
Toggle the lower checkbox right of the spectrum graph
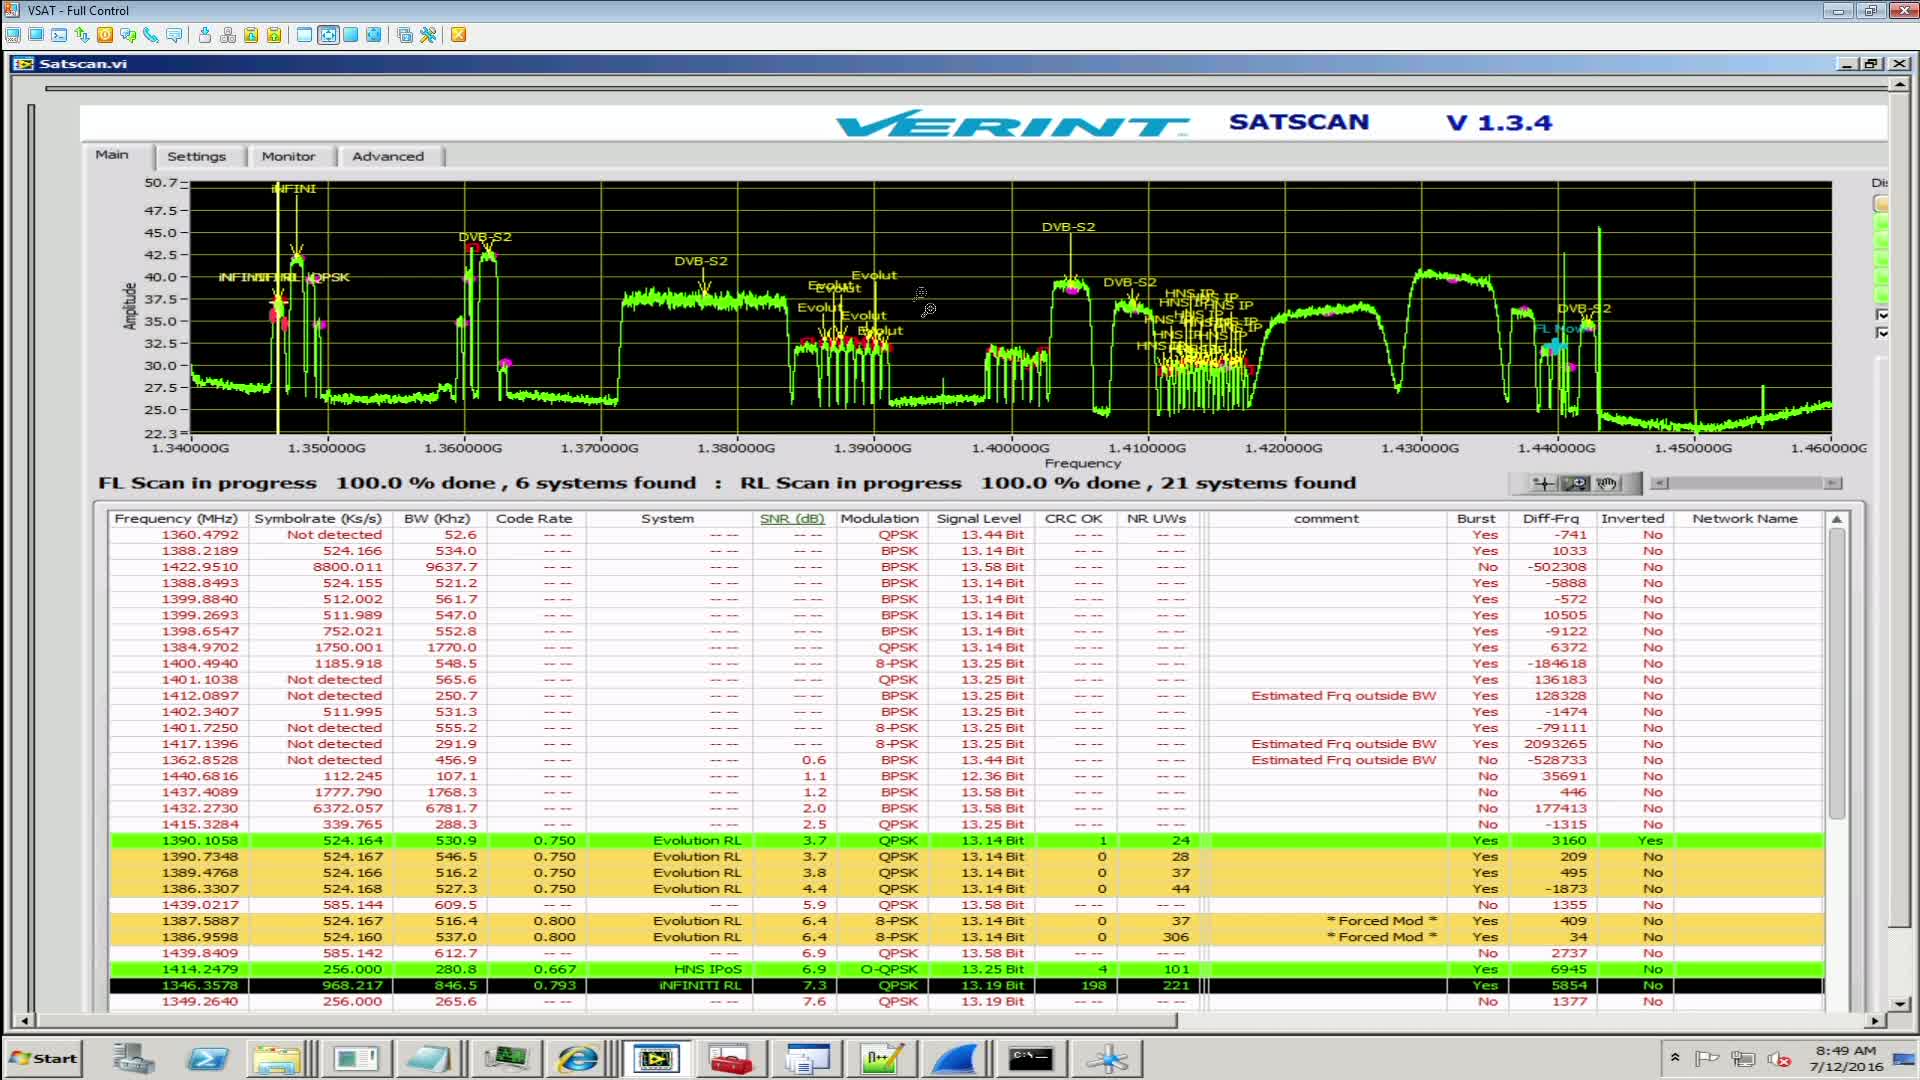click(1882, 333)
